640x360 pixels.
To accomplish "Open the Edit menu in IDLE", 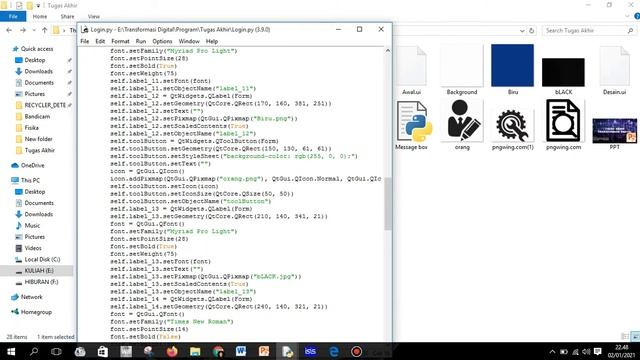I will [x=100, y=41].
